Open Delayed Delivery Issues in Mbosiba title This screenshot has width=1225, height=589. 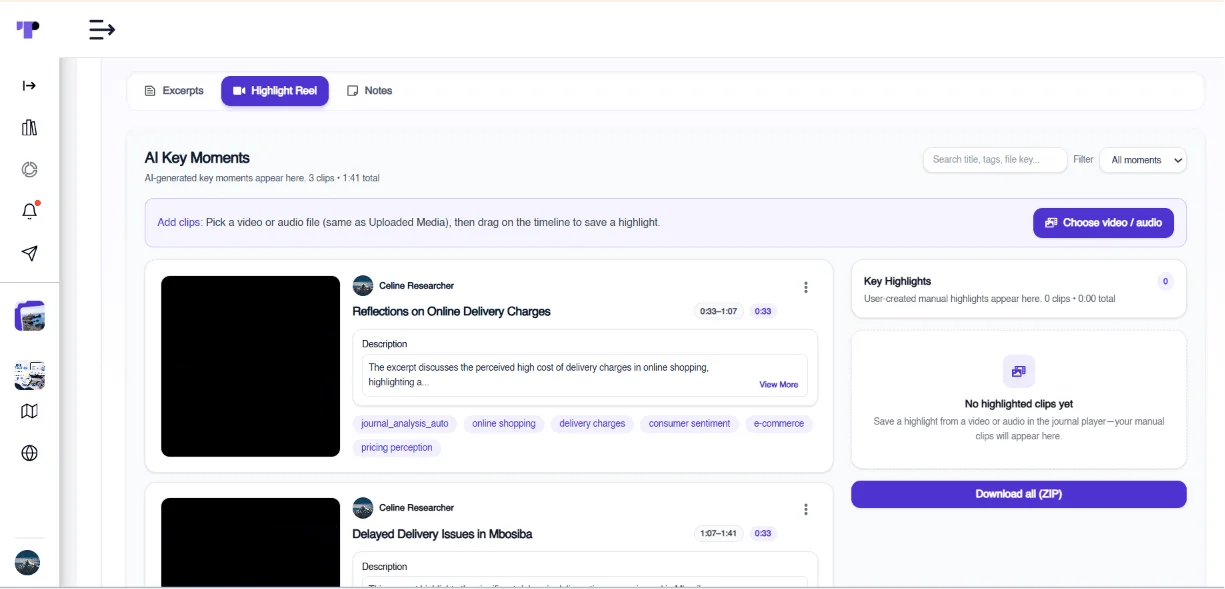click(443, 534)
